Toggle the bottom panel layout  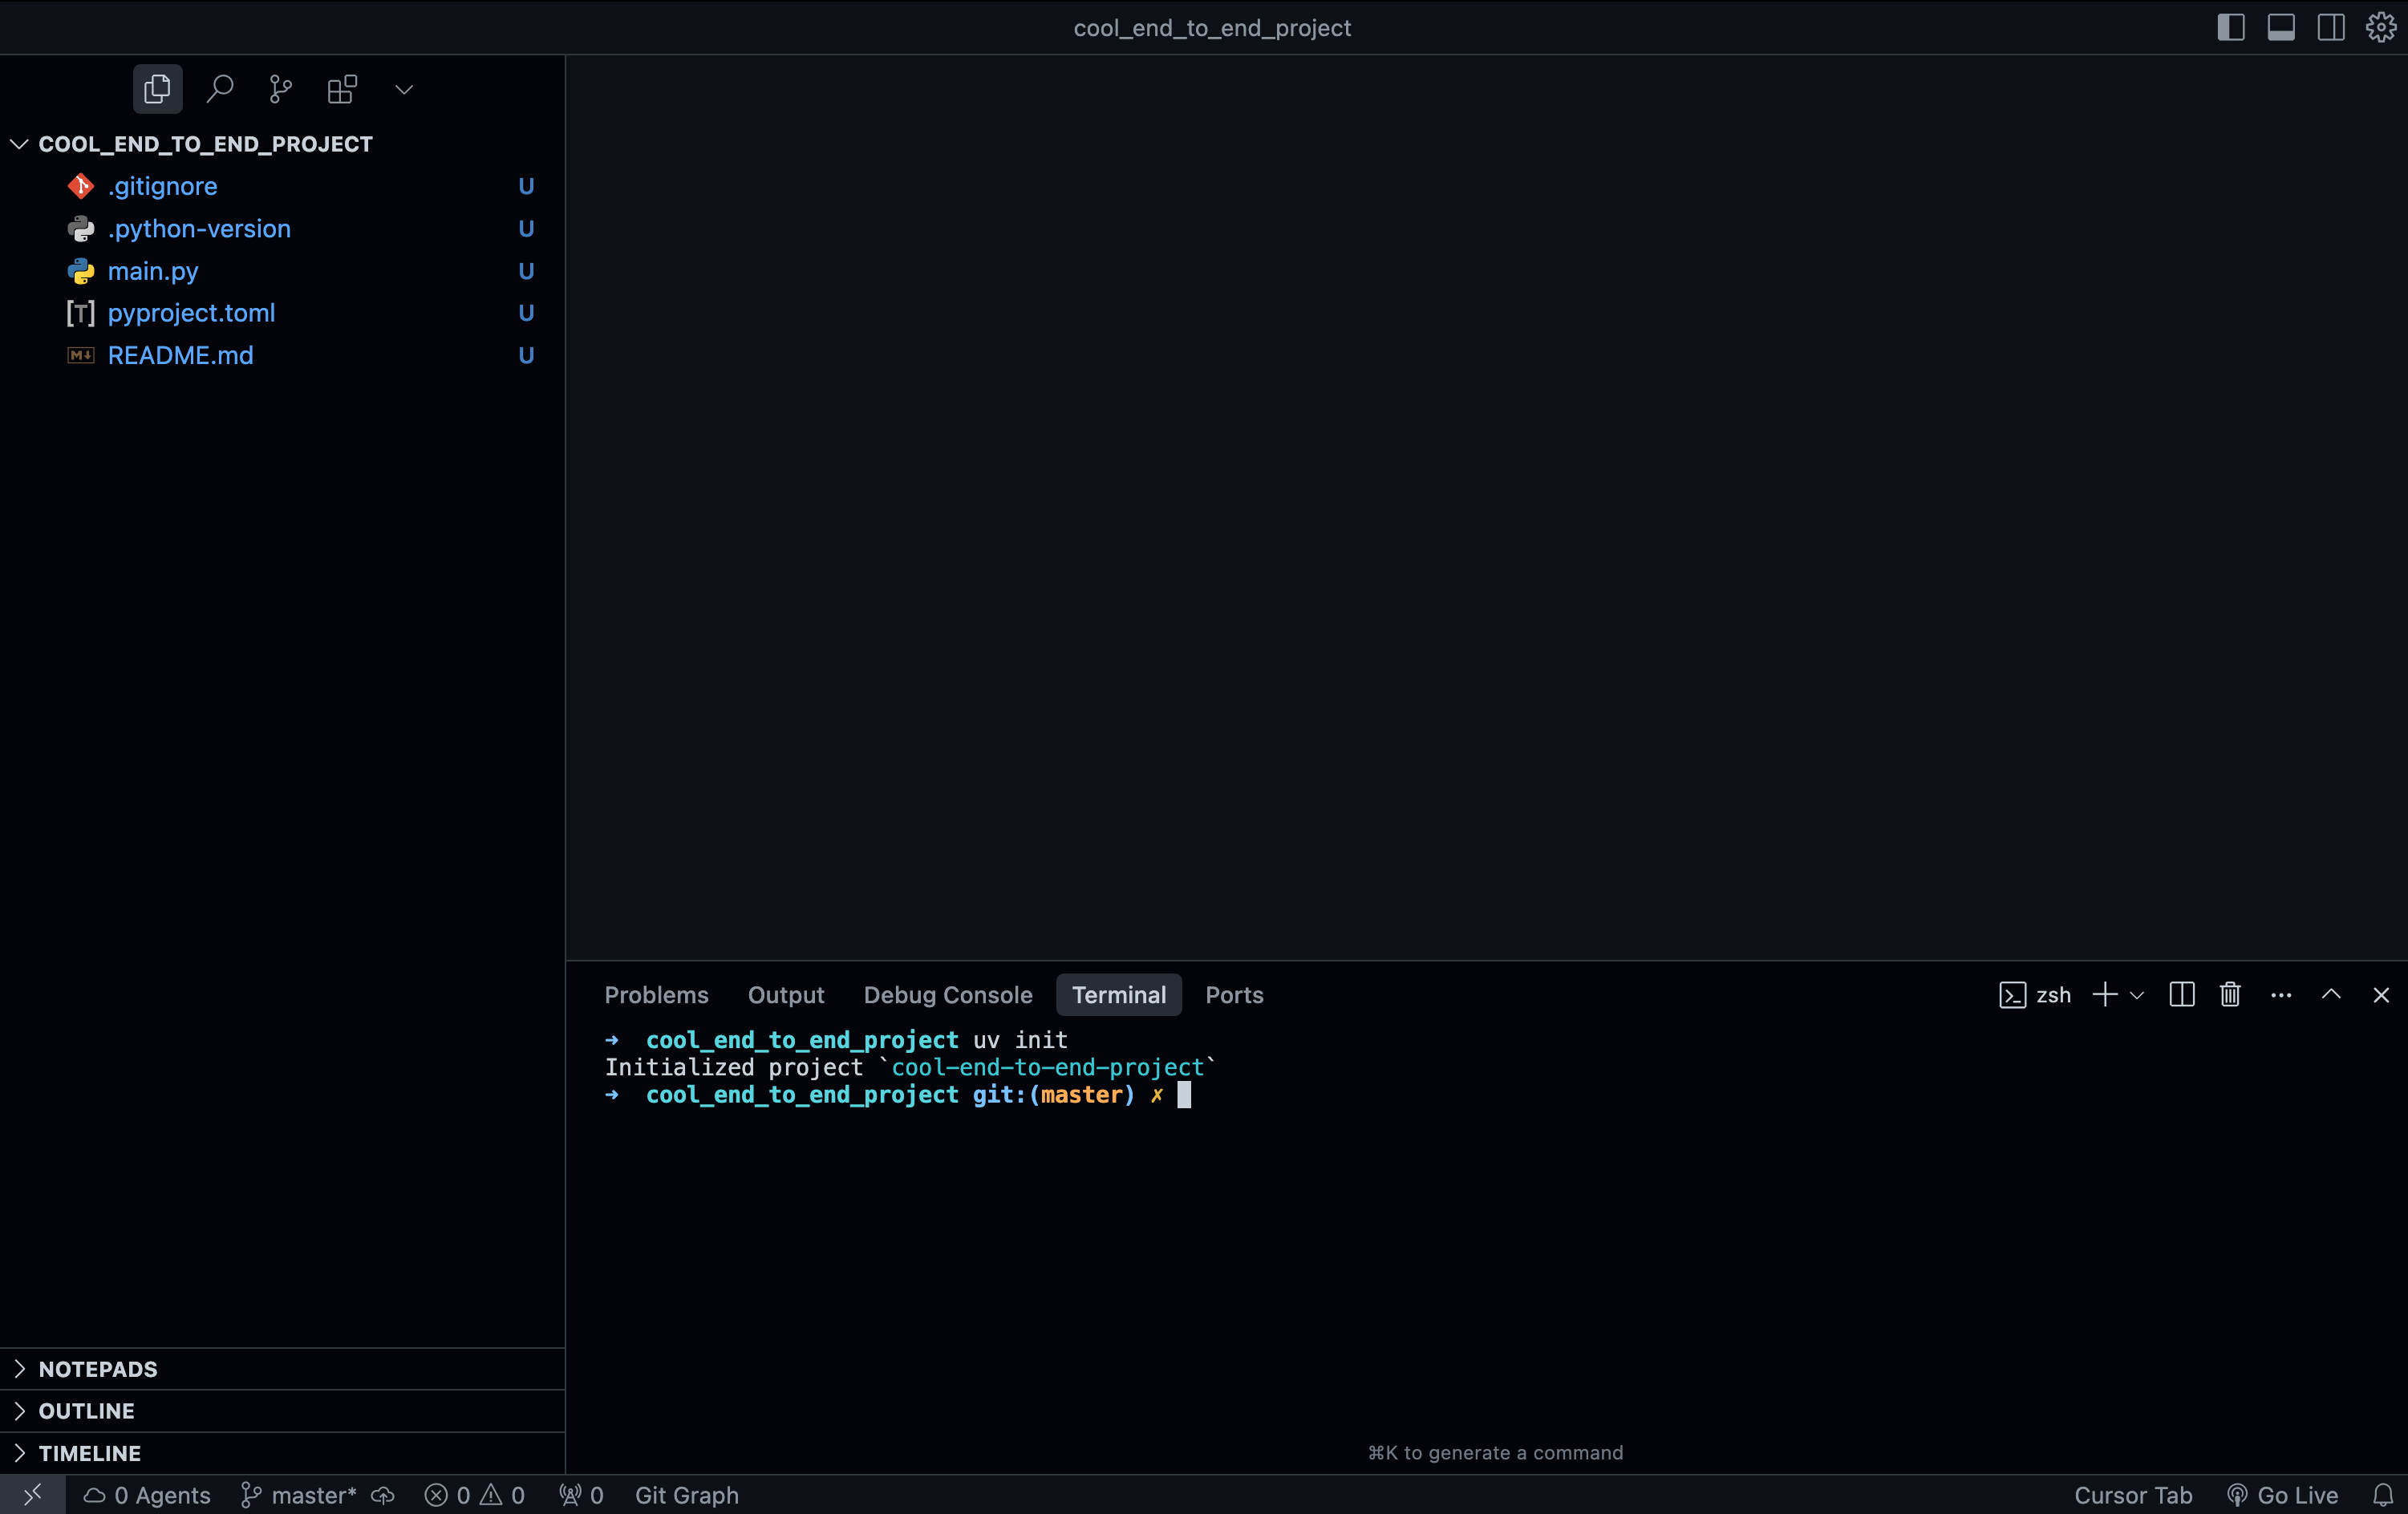click(2280, 27)
